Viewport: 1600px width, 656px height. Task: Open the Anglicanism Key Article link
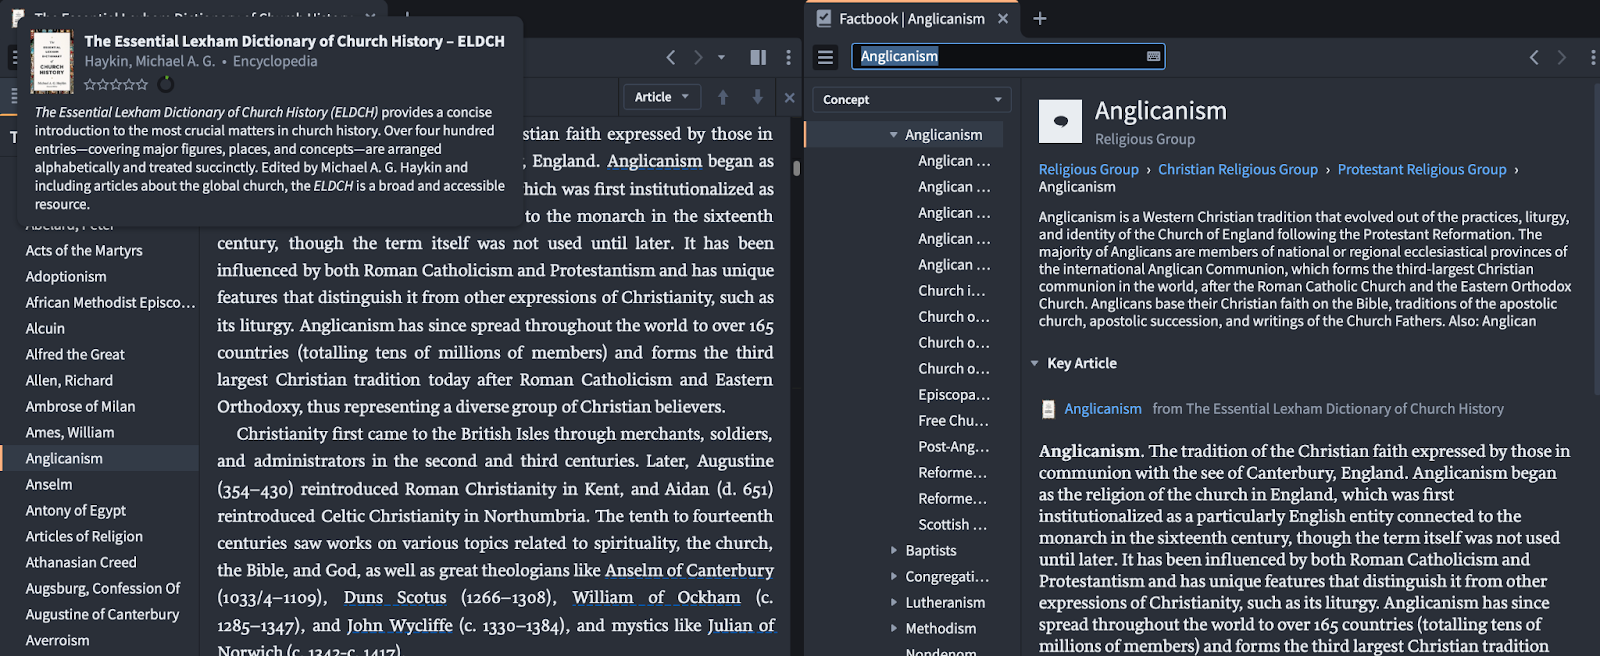(1103, 408)
